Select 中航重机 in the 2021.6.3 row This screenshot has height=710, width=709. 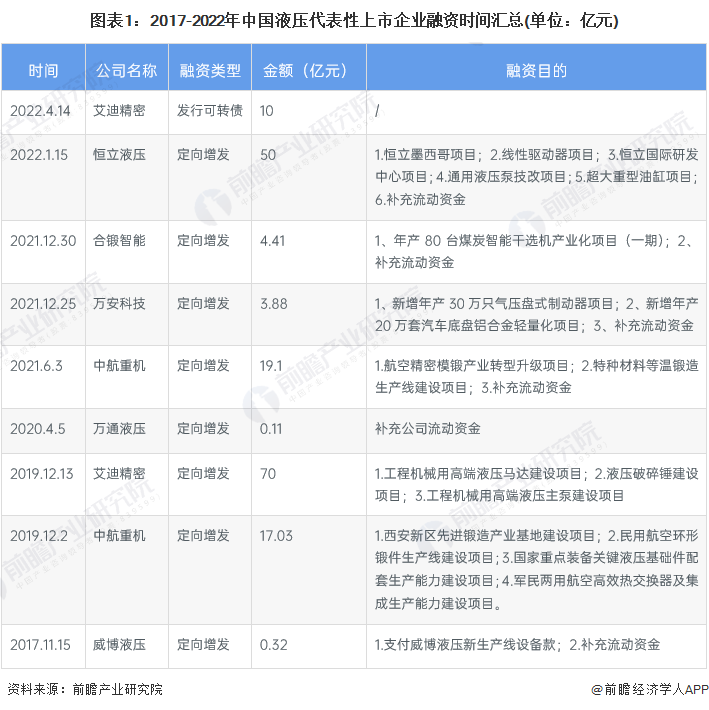(x=120, y=365)
